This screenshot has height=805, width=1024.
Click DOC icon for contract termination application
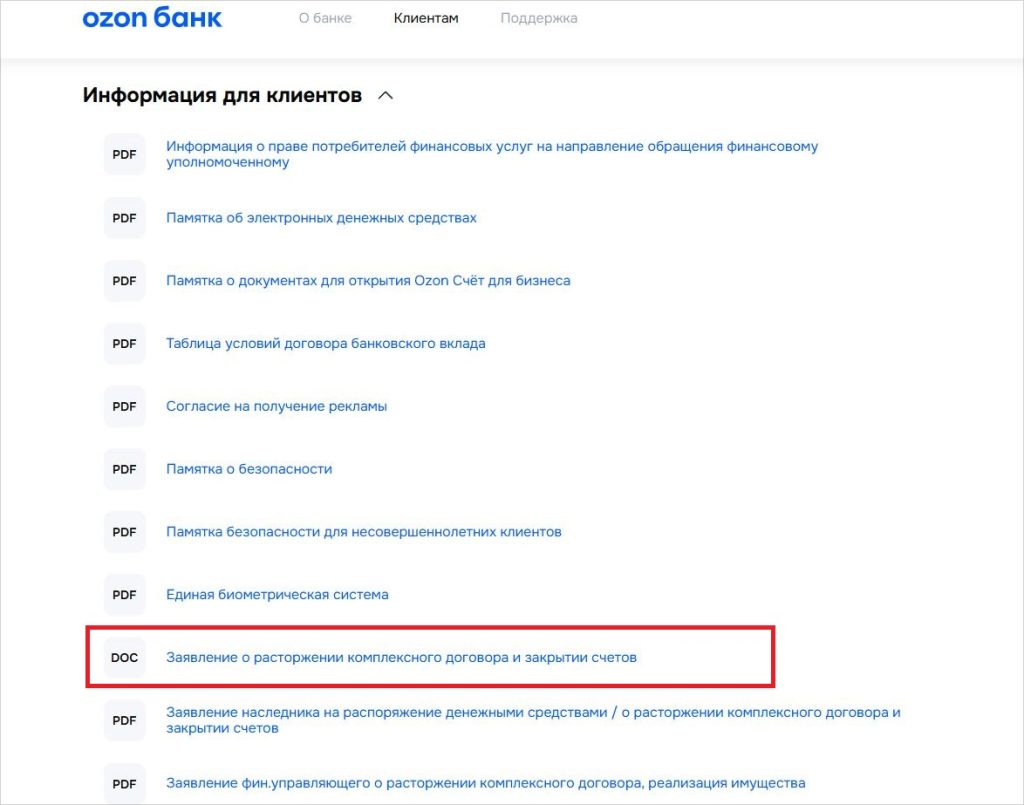tap(124, 658)
